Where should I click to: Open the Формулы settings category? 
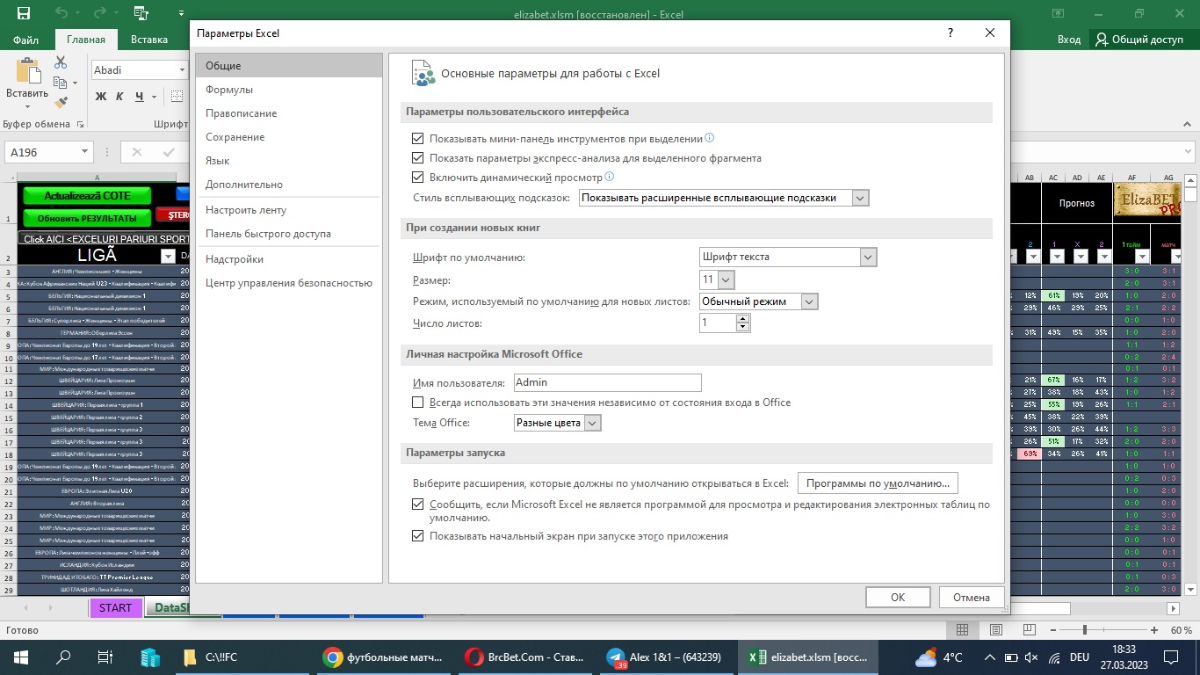[x=229, y=90]
